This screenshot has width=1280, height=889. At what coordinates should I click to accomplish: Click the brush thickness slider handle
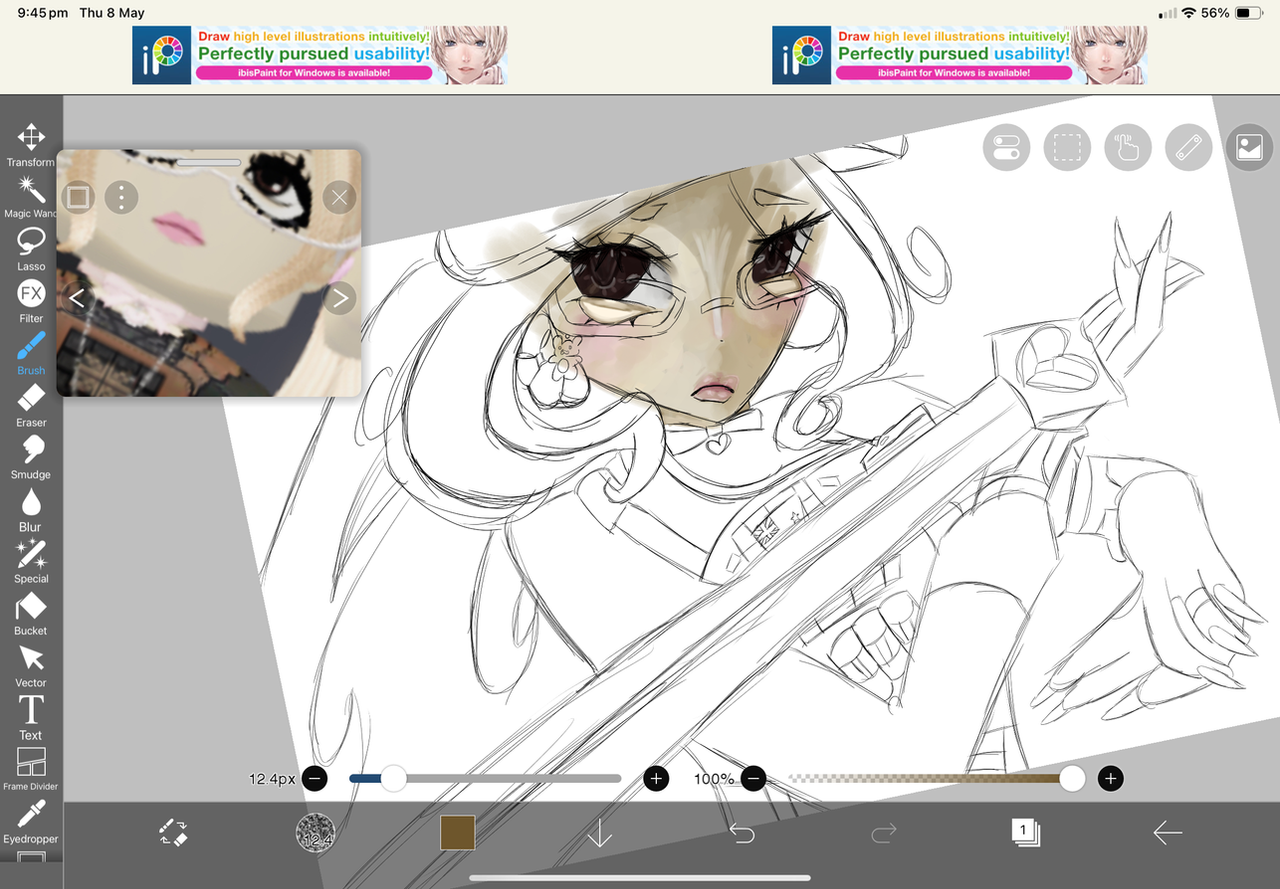393,778
